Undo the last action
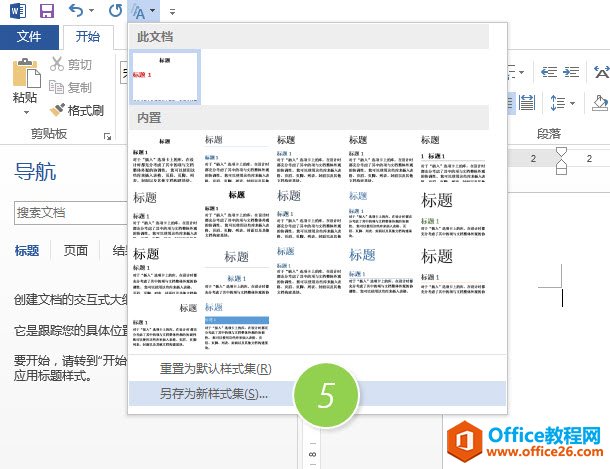 (76, 10)
